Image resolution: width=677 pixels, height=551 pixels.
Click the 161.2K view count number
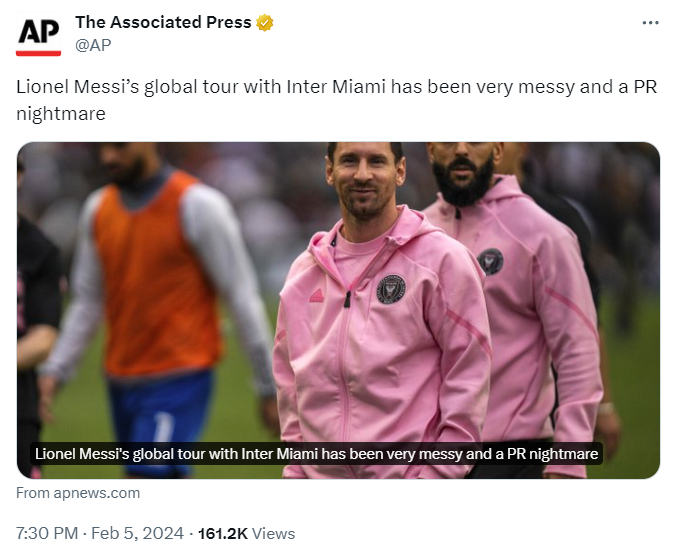pos(223,533)
